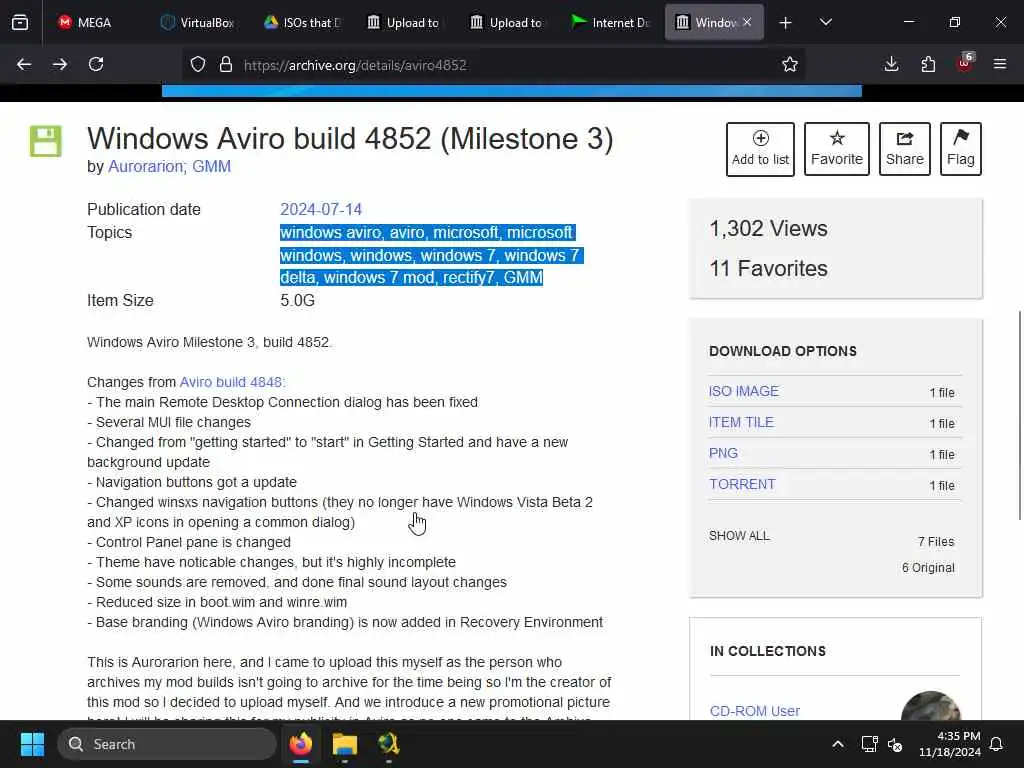Open tracking protection shield icon
The image size is (1024, 768).
(198, 65)
